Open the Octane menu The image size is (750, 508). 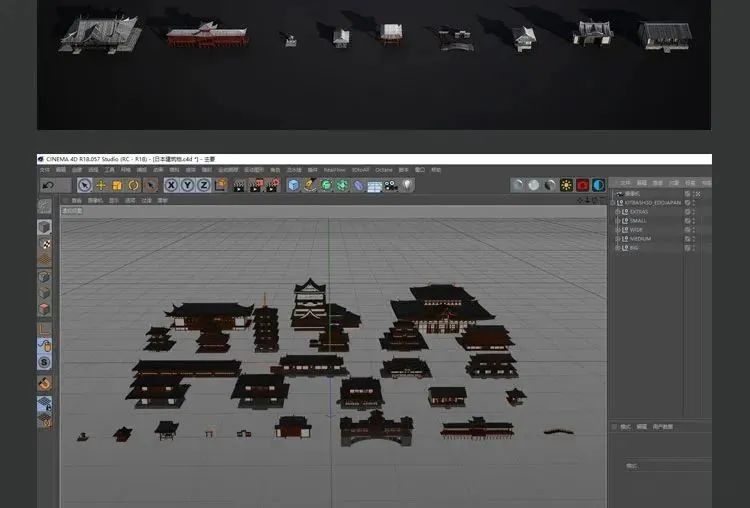pos(384,170)
